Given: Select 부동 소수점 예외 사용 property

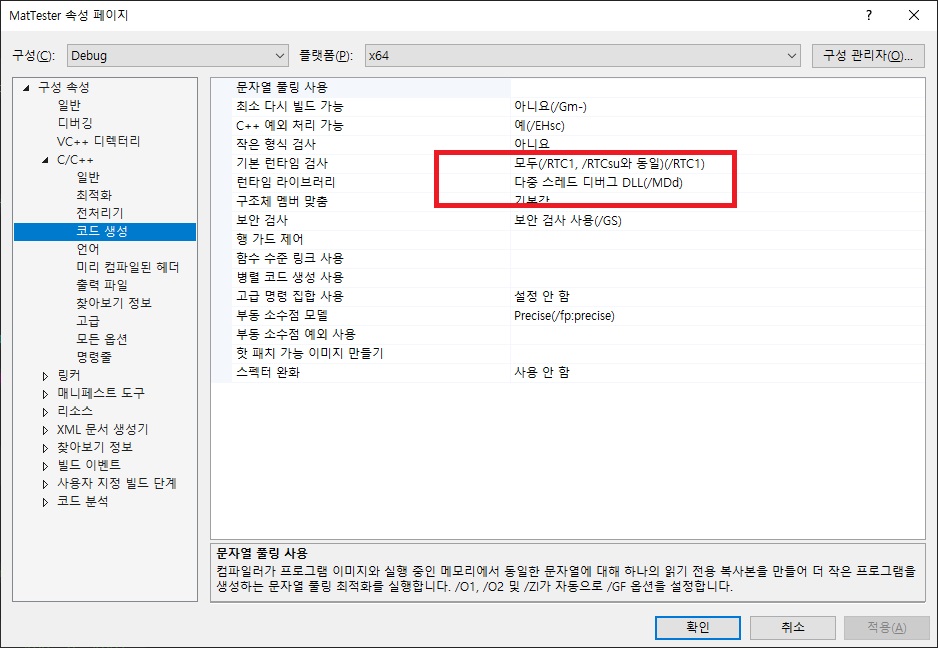Looking at the screenshot, I should point(296,334).
